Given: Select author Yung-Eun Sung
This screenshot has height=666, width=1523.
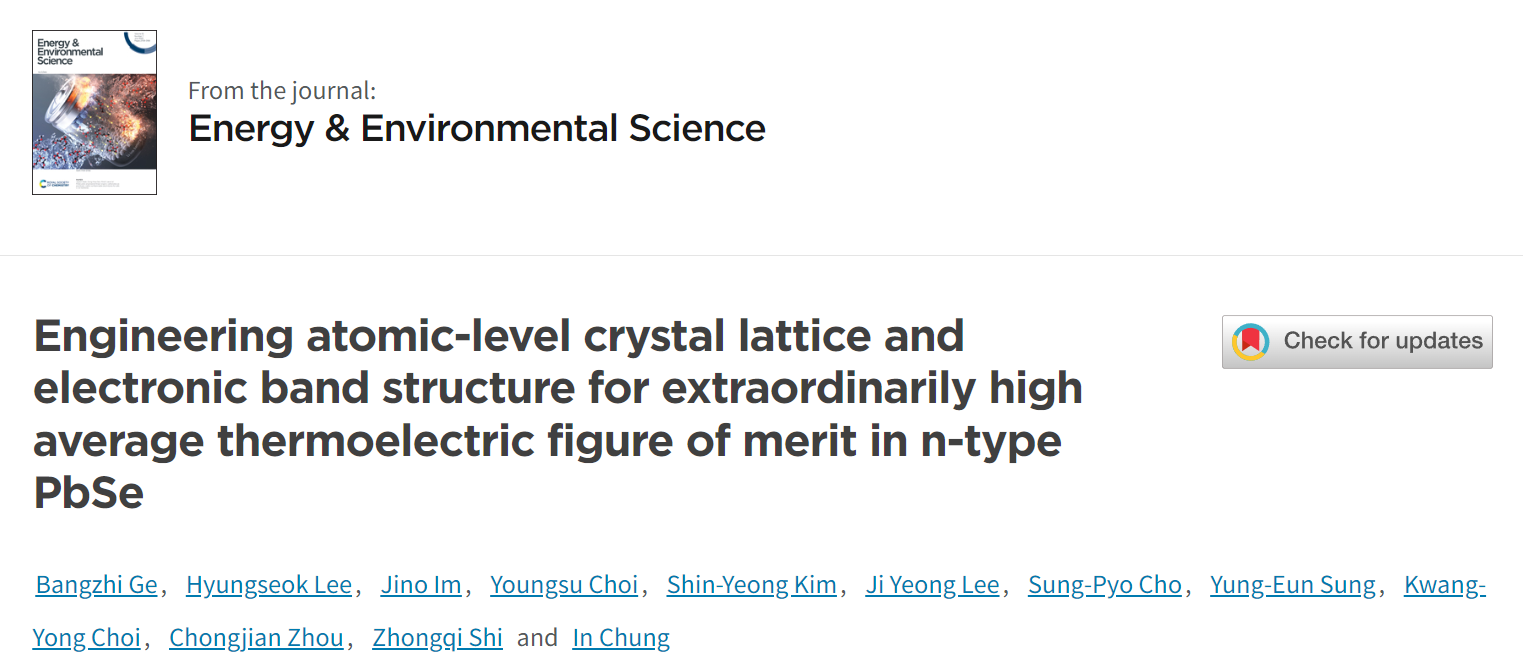Looking at the screenshot, I should tap(1293, 585).
